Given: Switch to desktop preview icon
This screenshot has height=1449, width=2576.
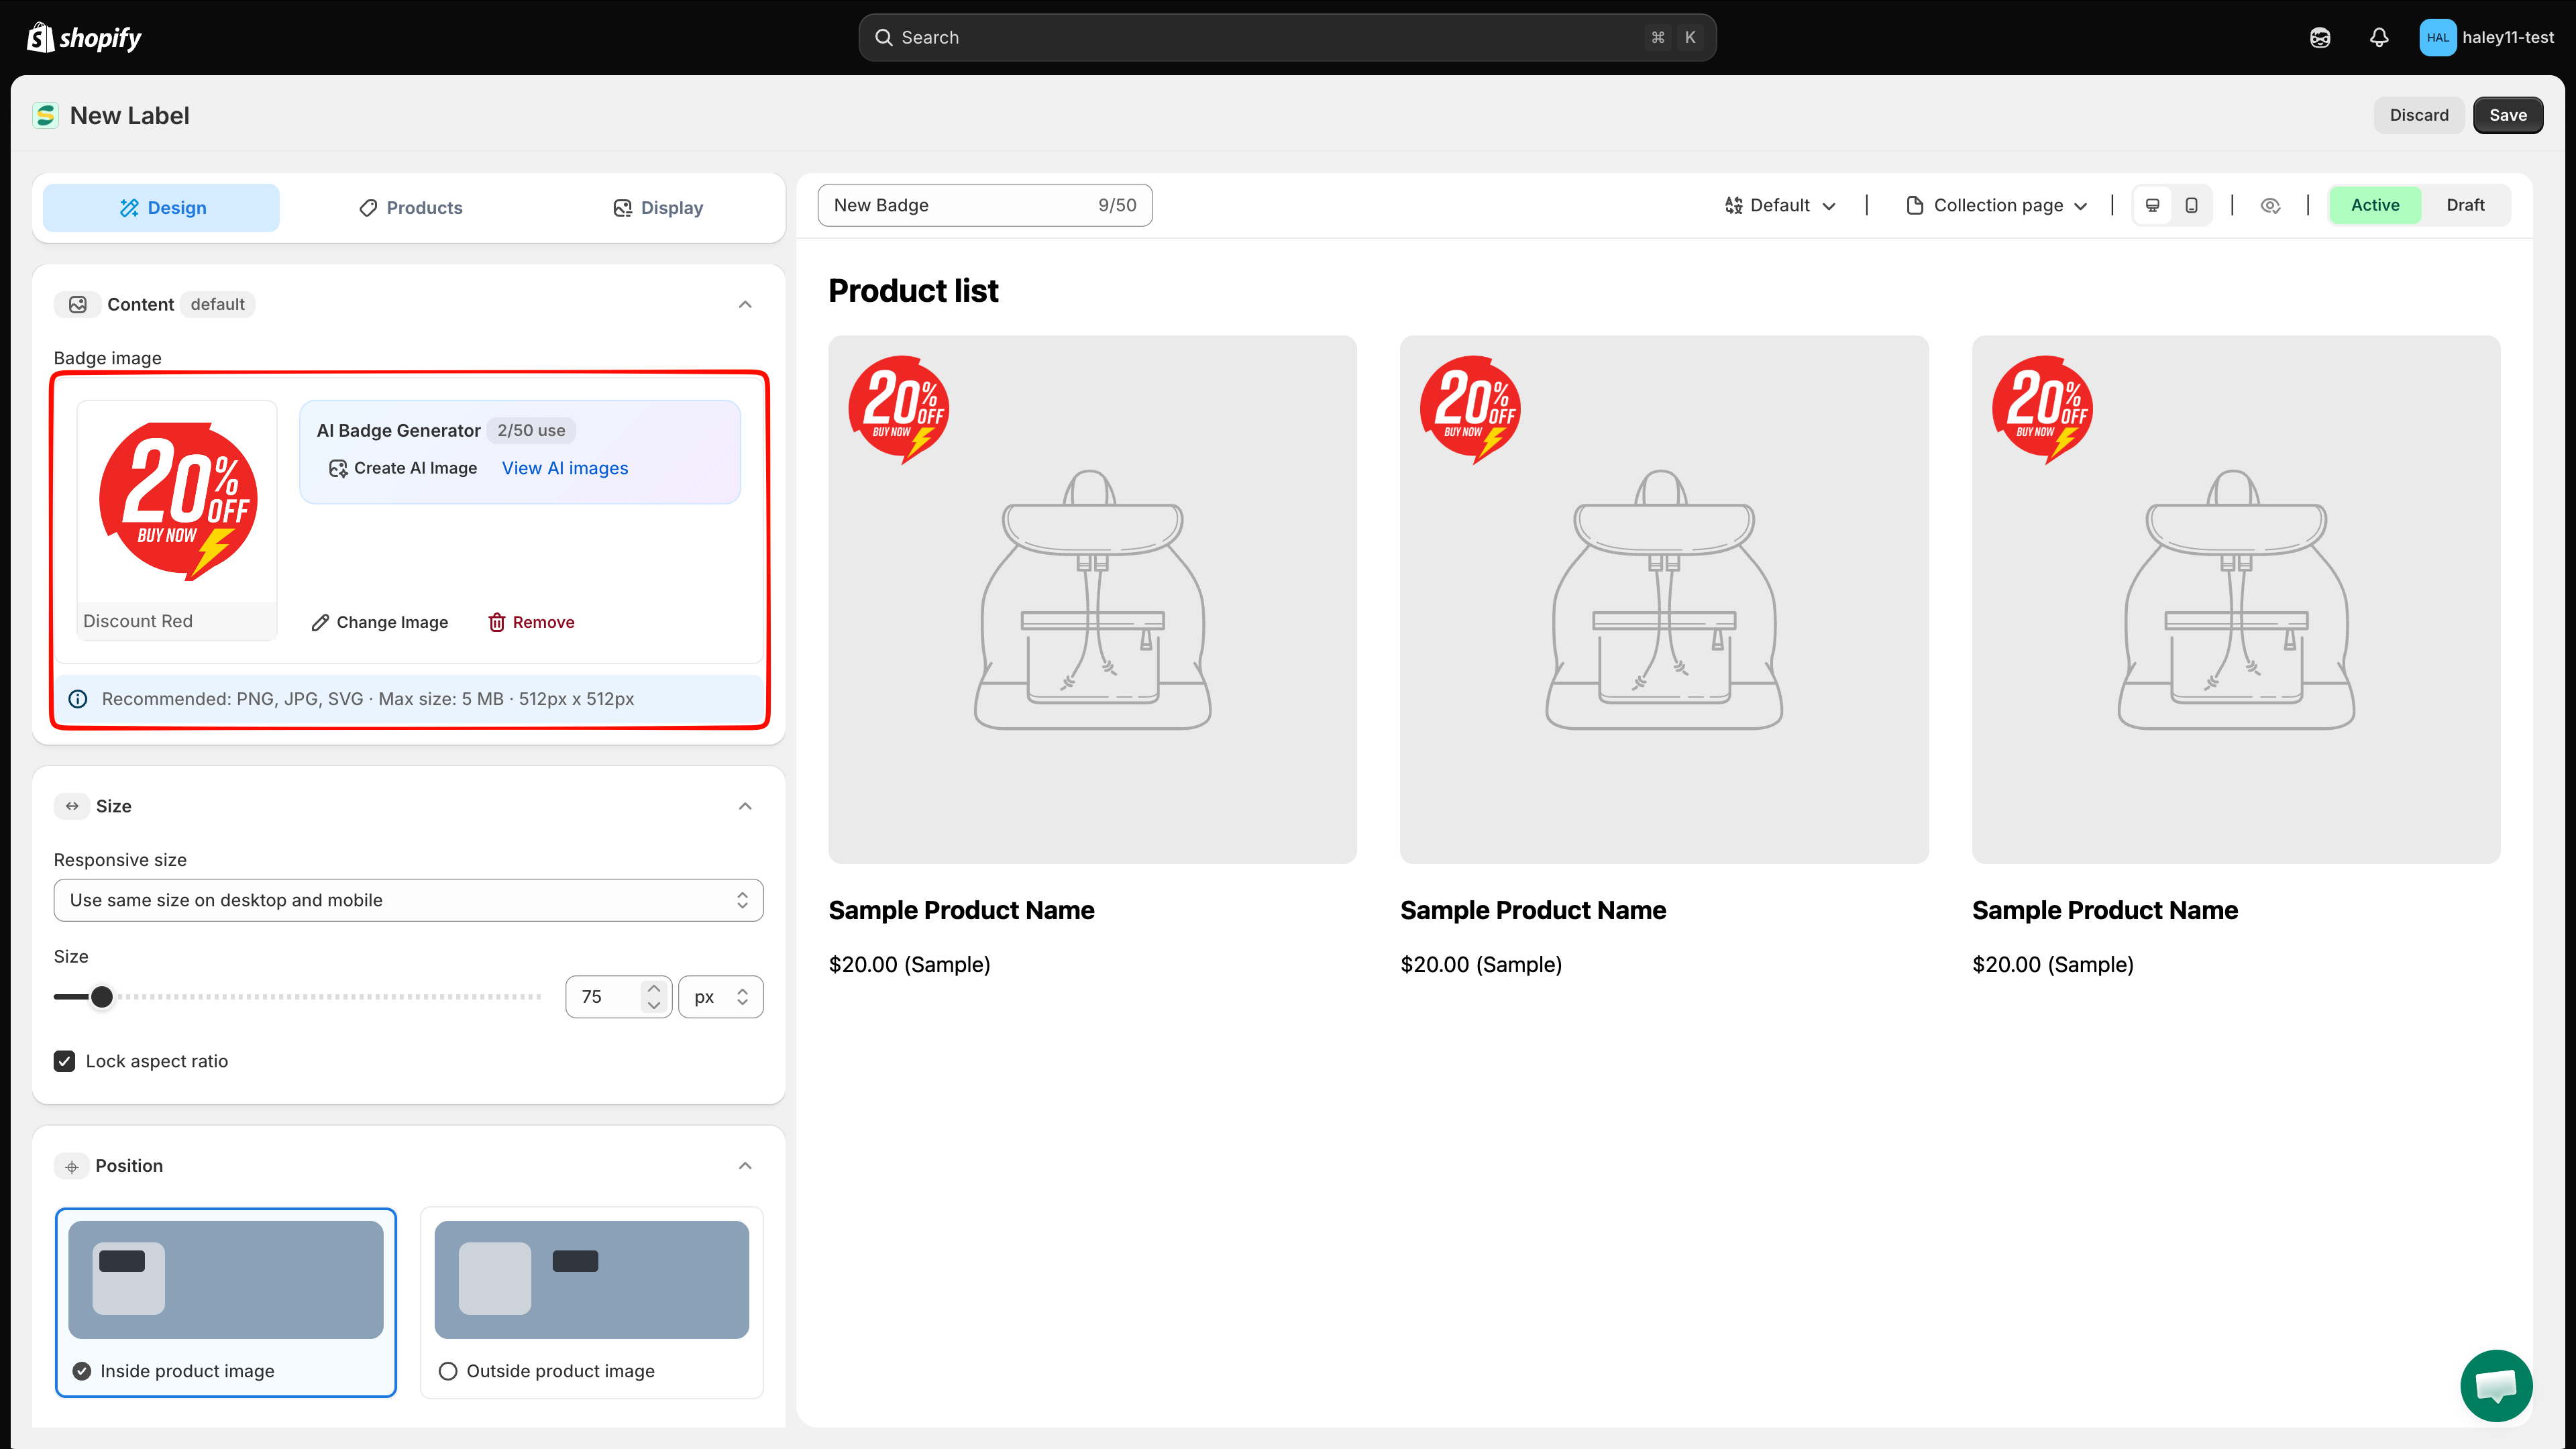Looking at the screenshot, I should tap(2153, 205).
